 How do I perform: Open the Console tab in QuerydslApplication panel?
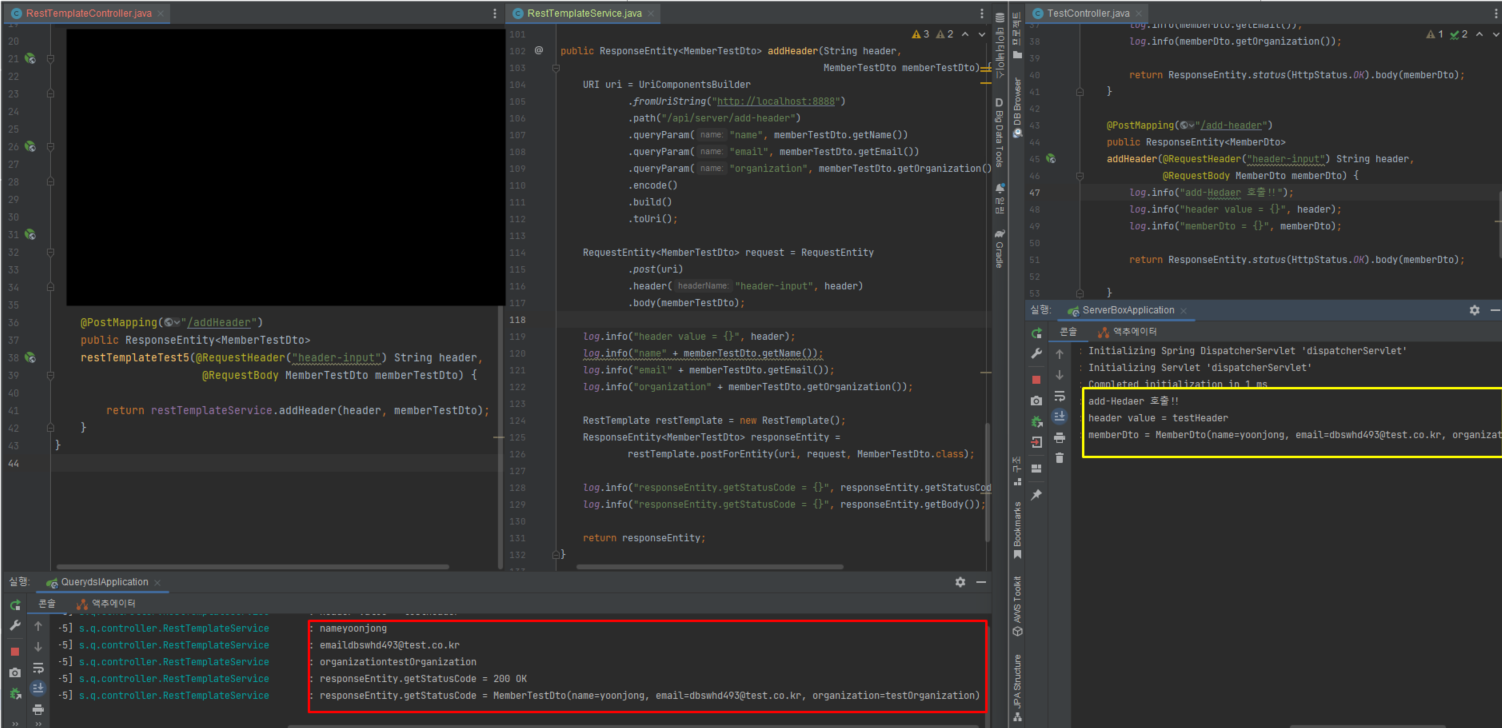point(47,603)
